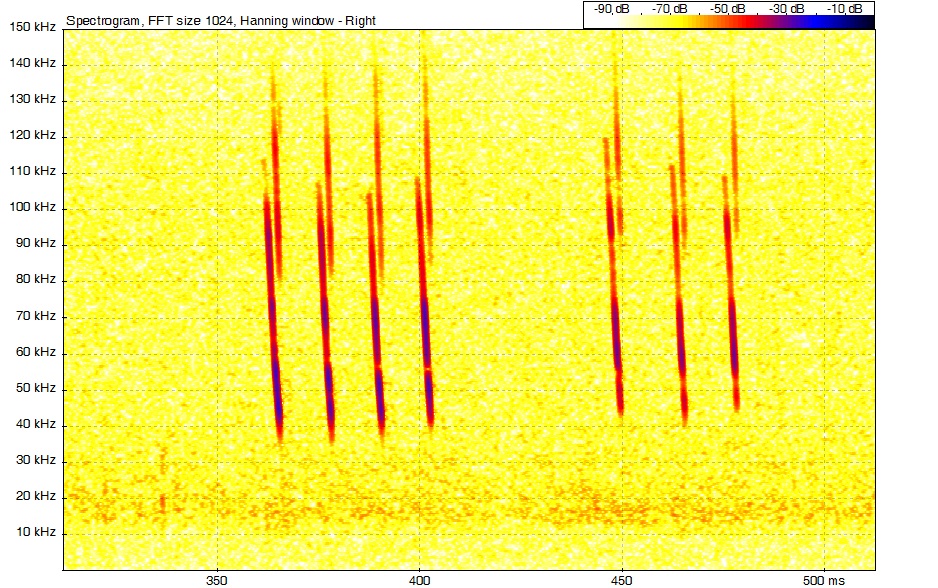This screenshot has height=588, width=938.
Task: Click the -90 dB legend label
Action: (x=611, y=9)
